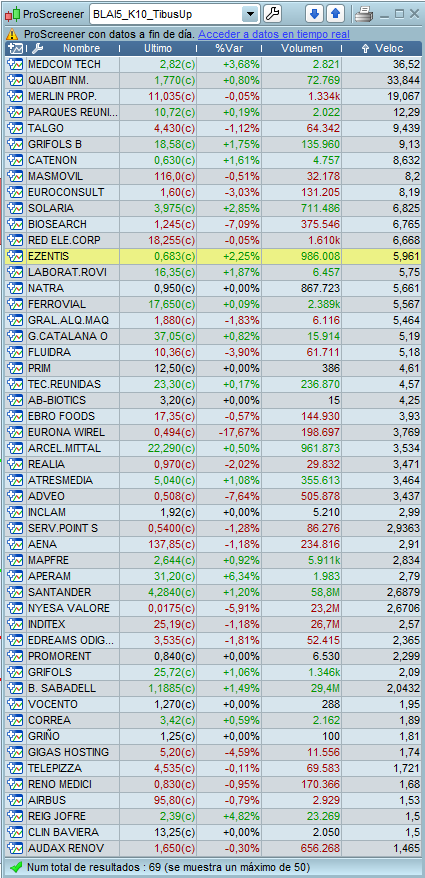
Task: Open chart icon for SANTANDER row
Action: point(14,592)
